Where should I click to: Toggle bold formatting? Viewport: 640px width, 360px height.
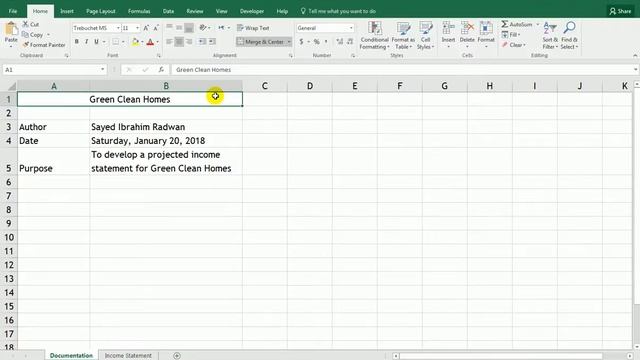coord(77,42)
